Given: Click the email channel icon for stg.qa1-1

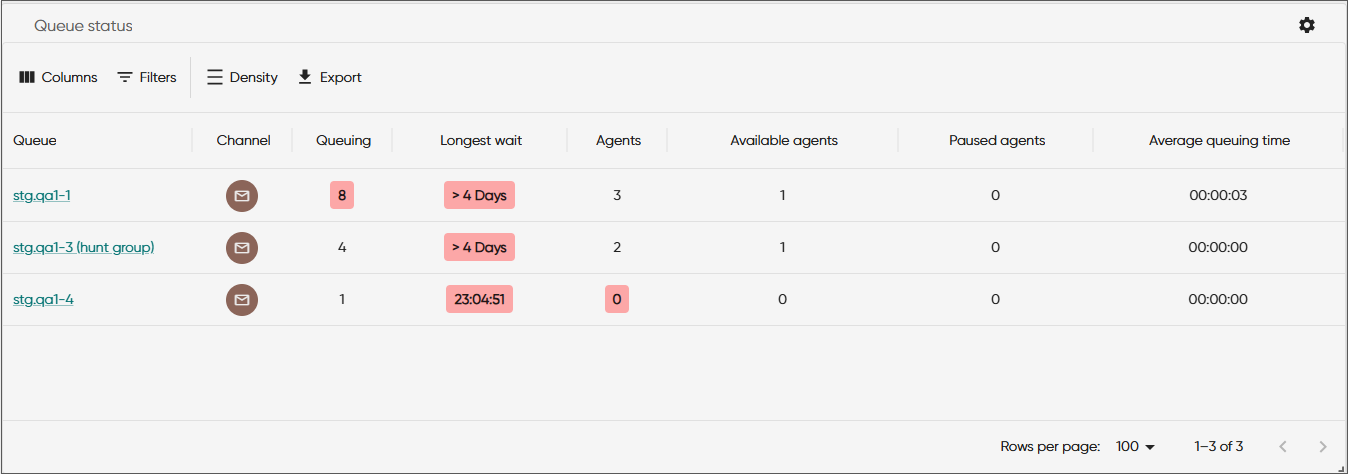Looking at the screenshot, I should point(242,196).
